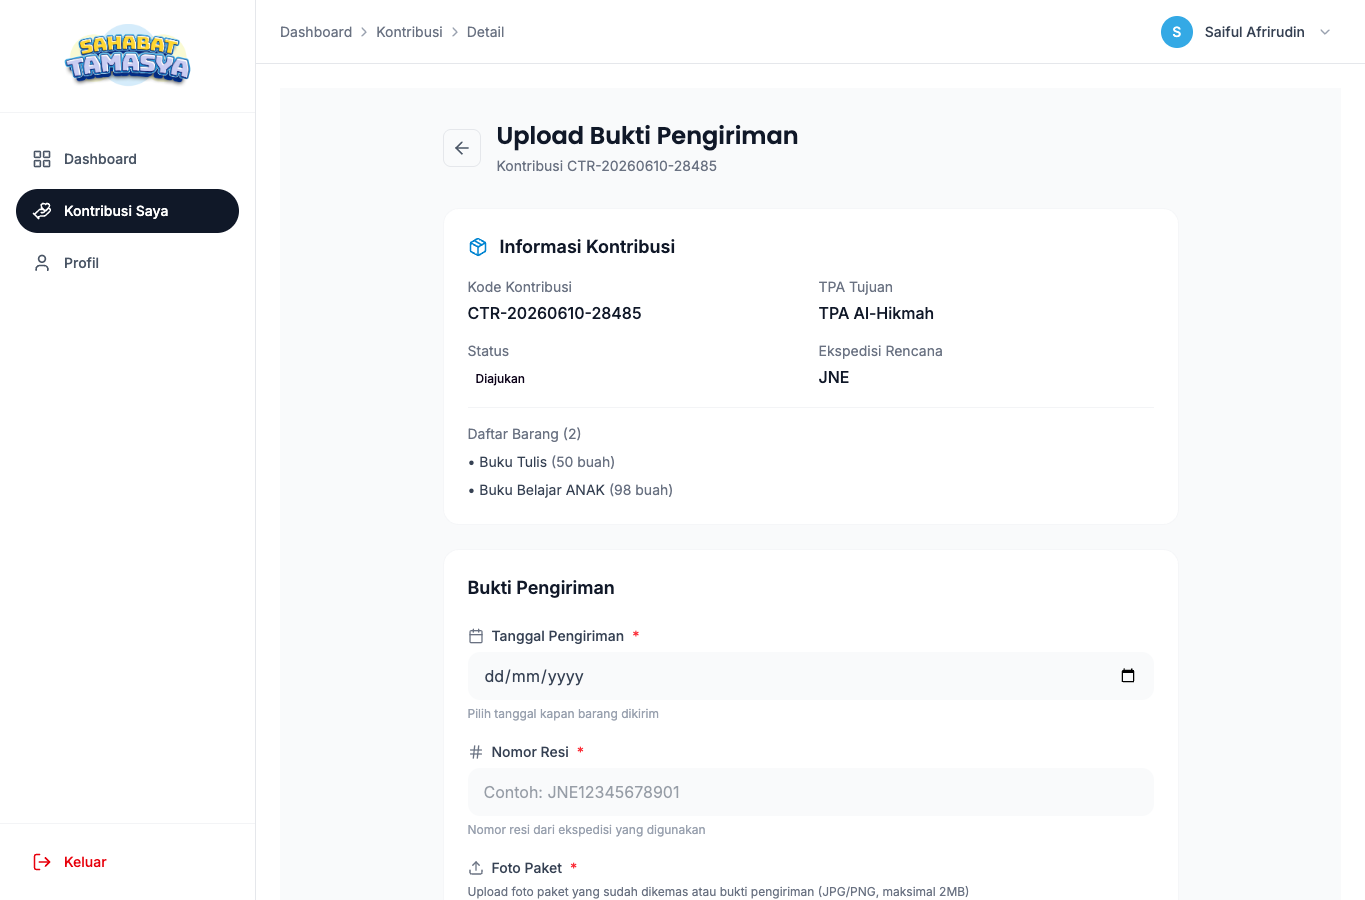
Task: Click the calendar icon next to Tanggal Pengiriman
Action: coord(476,636)
